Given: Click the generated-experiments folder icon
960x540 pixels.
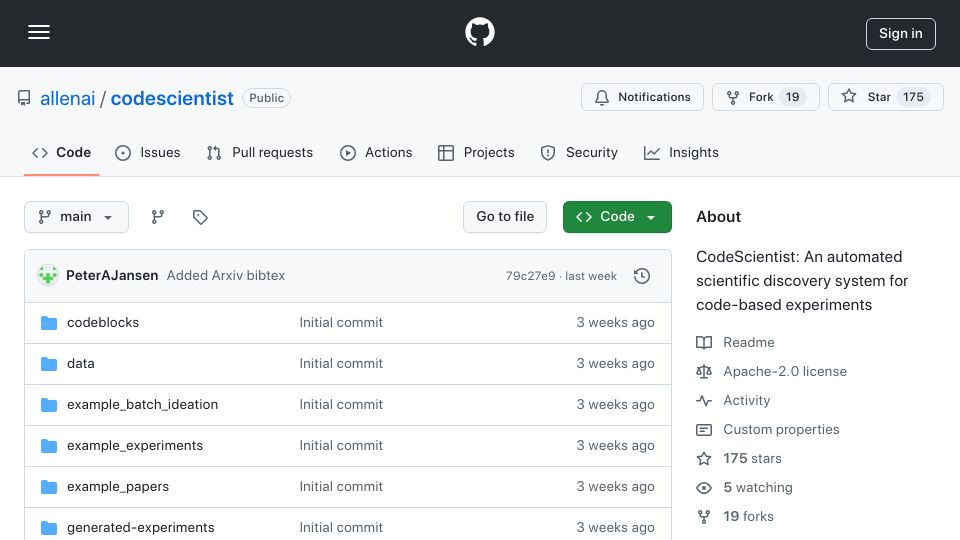Looking at the screenshot, I should pyautogui.click(x=49, y=528).
